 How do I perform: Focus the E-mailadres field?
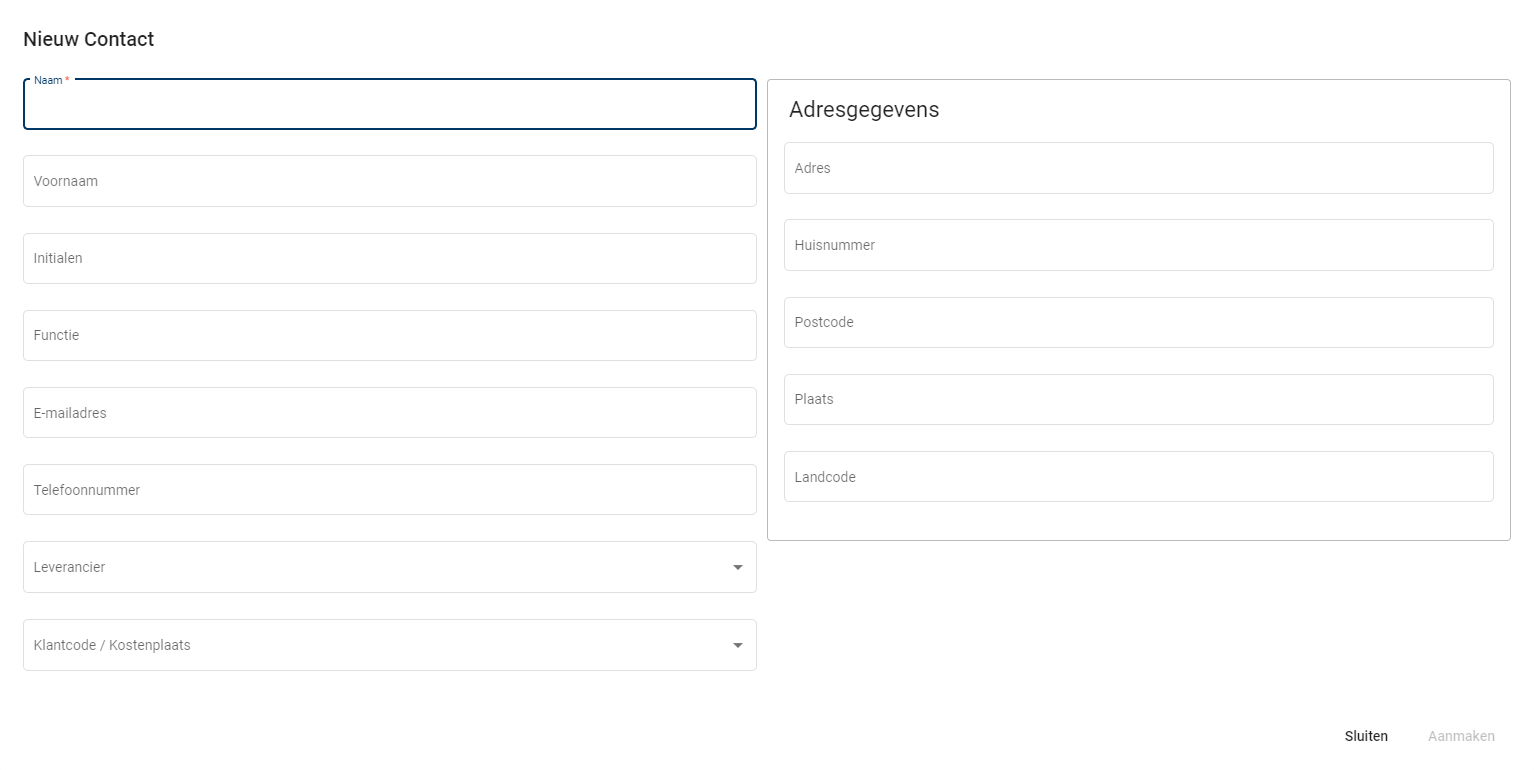389,413
